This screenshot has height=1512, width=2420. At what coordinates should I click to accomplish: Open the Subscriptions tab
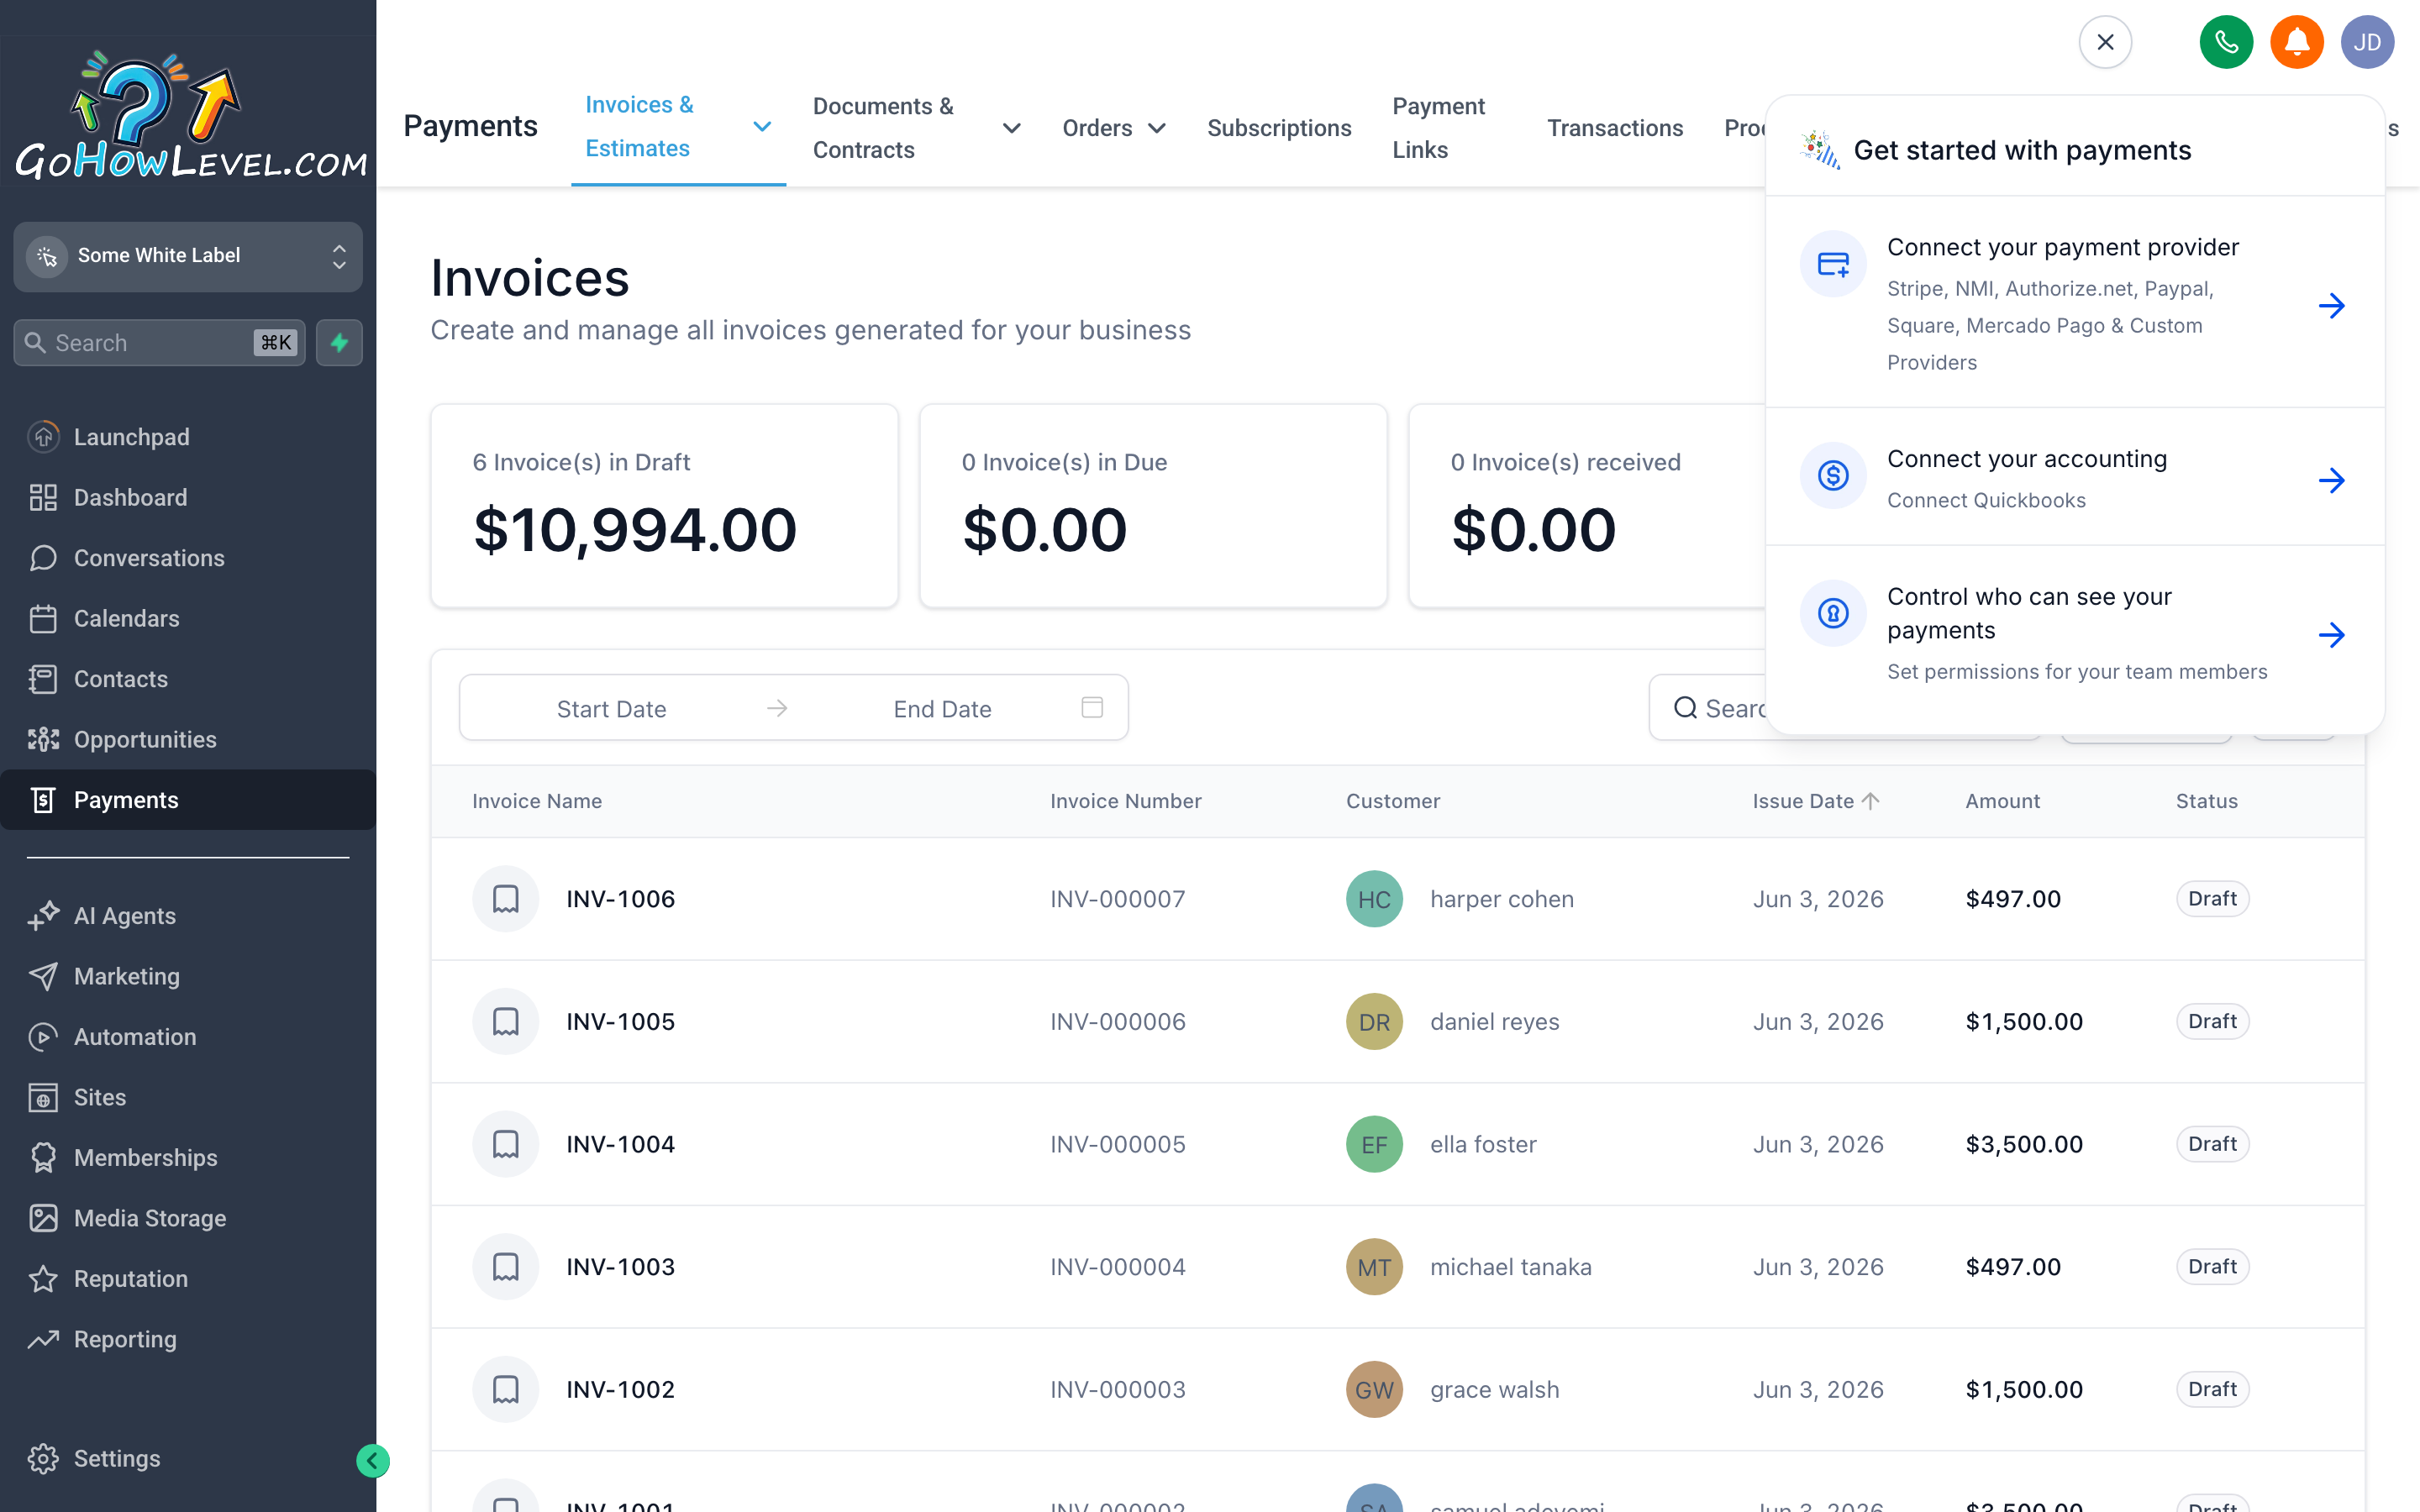1279,128
